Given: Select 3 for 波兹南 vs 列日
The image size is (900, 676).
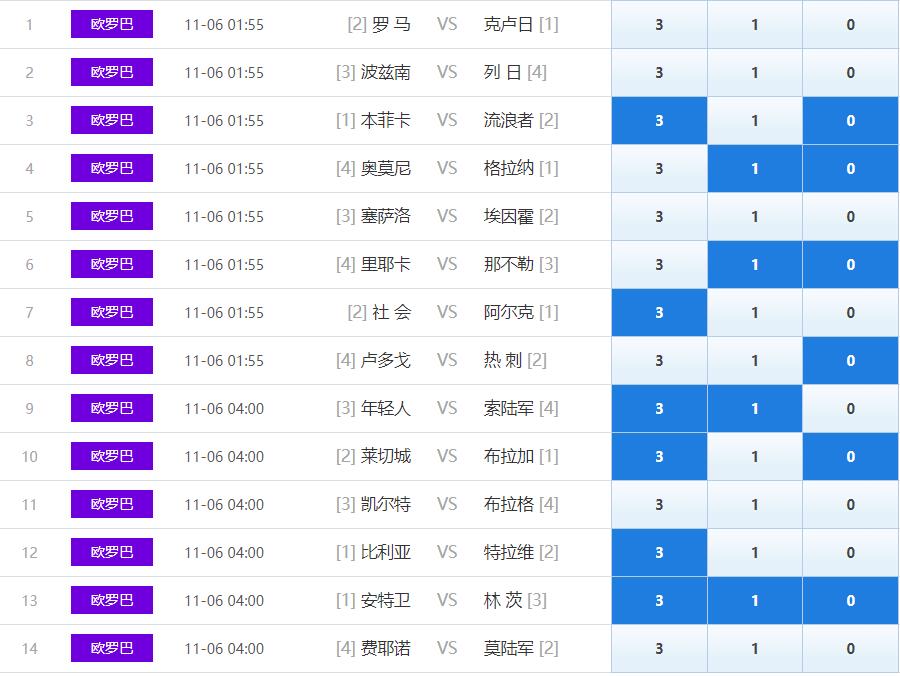Looking at the screenshot, I should pos(659,72).
